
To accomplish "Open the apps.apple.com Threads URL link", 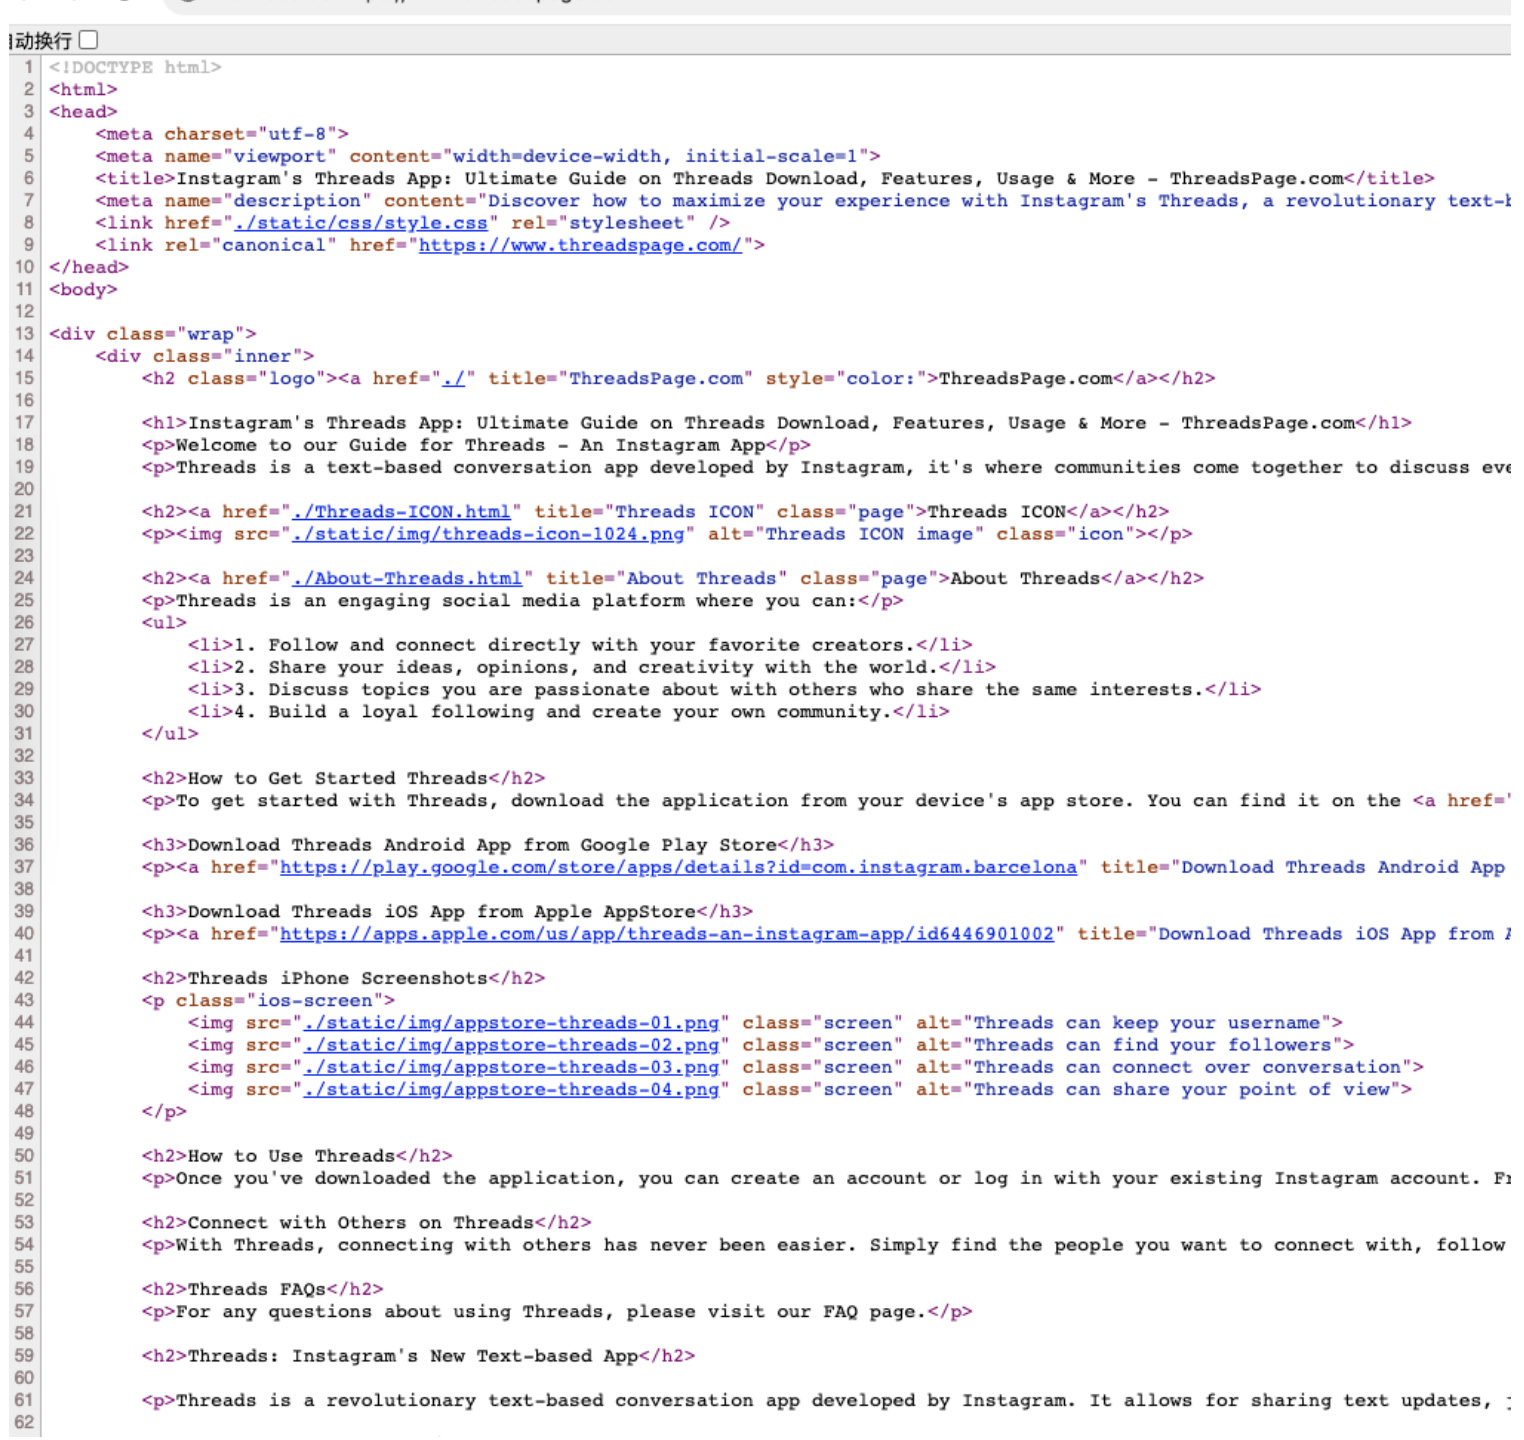I will click(667, 934).
